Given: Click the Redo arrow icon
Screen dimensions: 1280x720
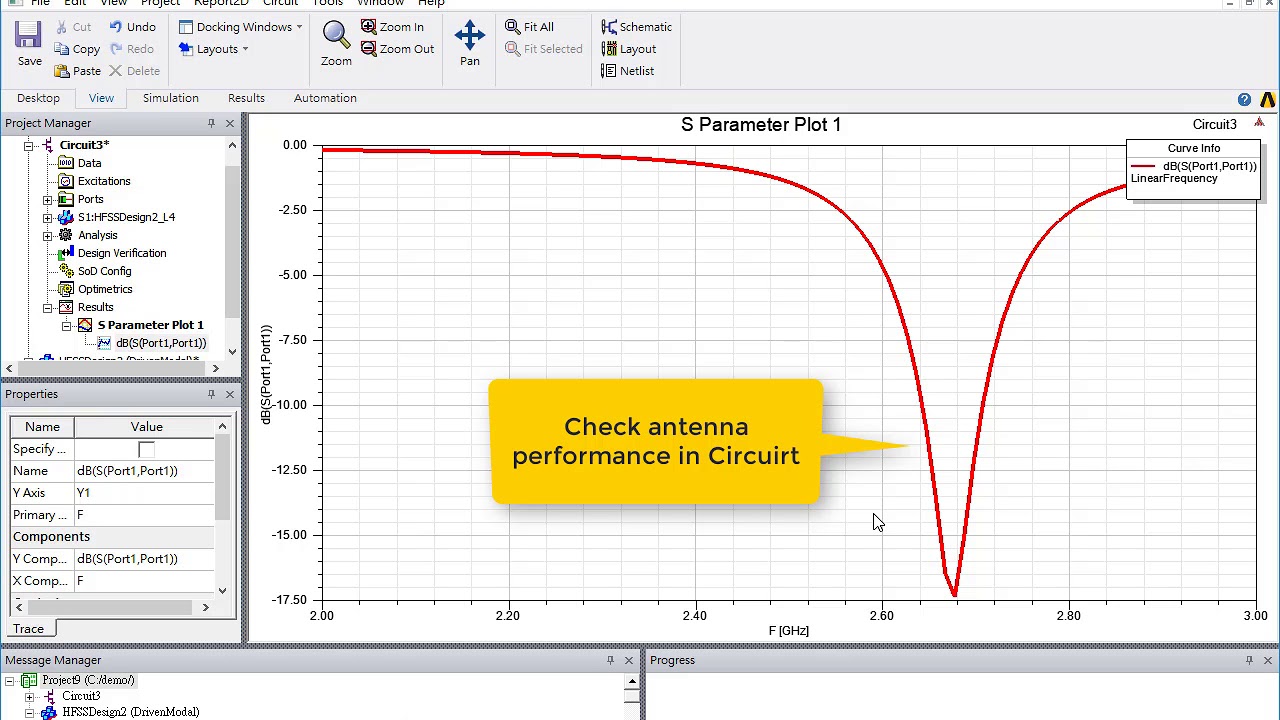Looking at the screenshot, I should coord(116,49).
